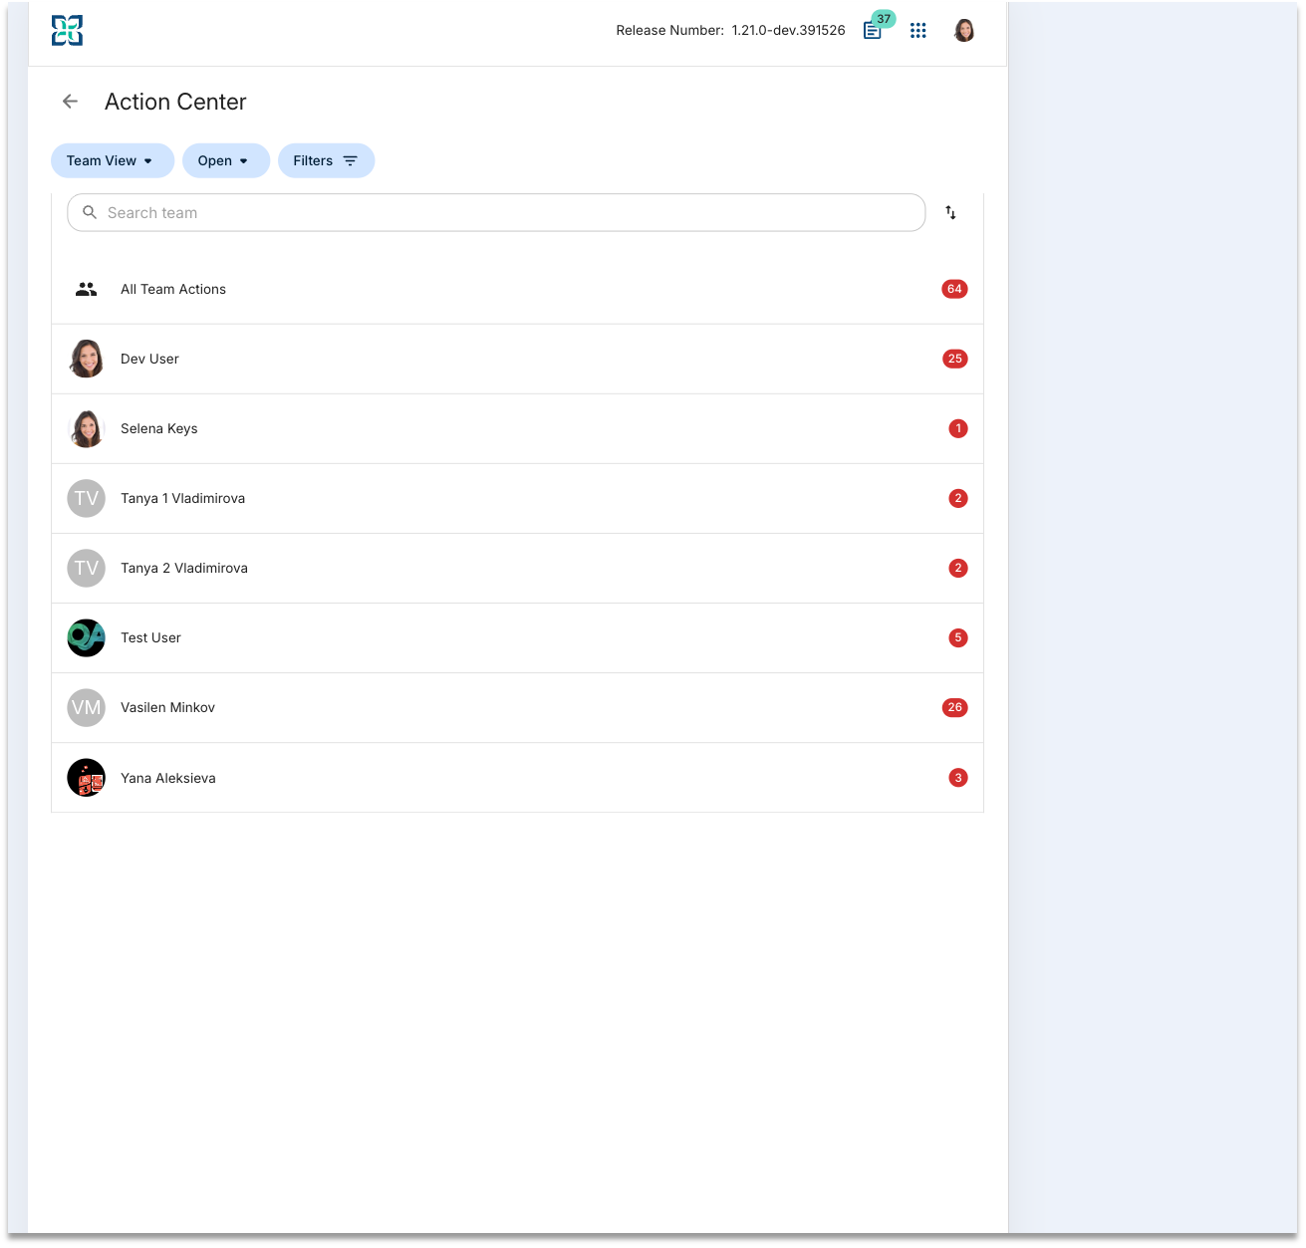Image resolution: width=1306 pixels, height=1248 pixels.
Task: Click the app logo in the header
Action: coord(67,31)
